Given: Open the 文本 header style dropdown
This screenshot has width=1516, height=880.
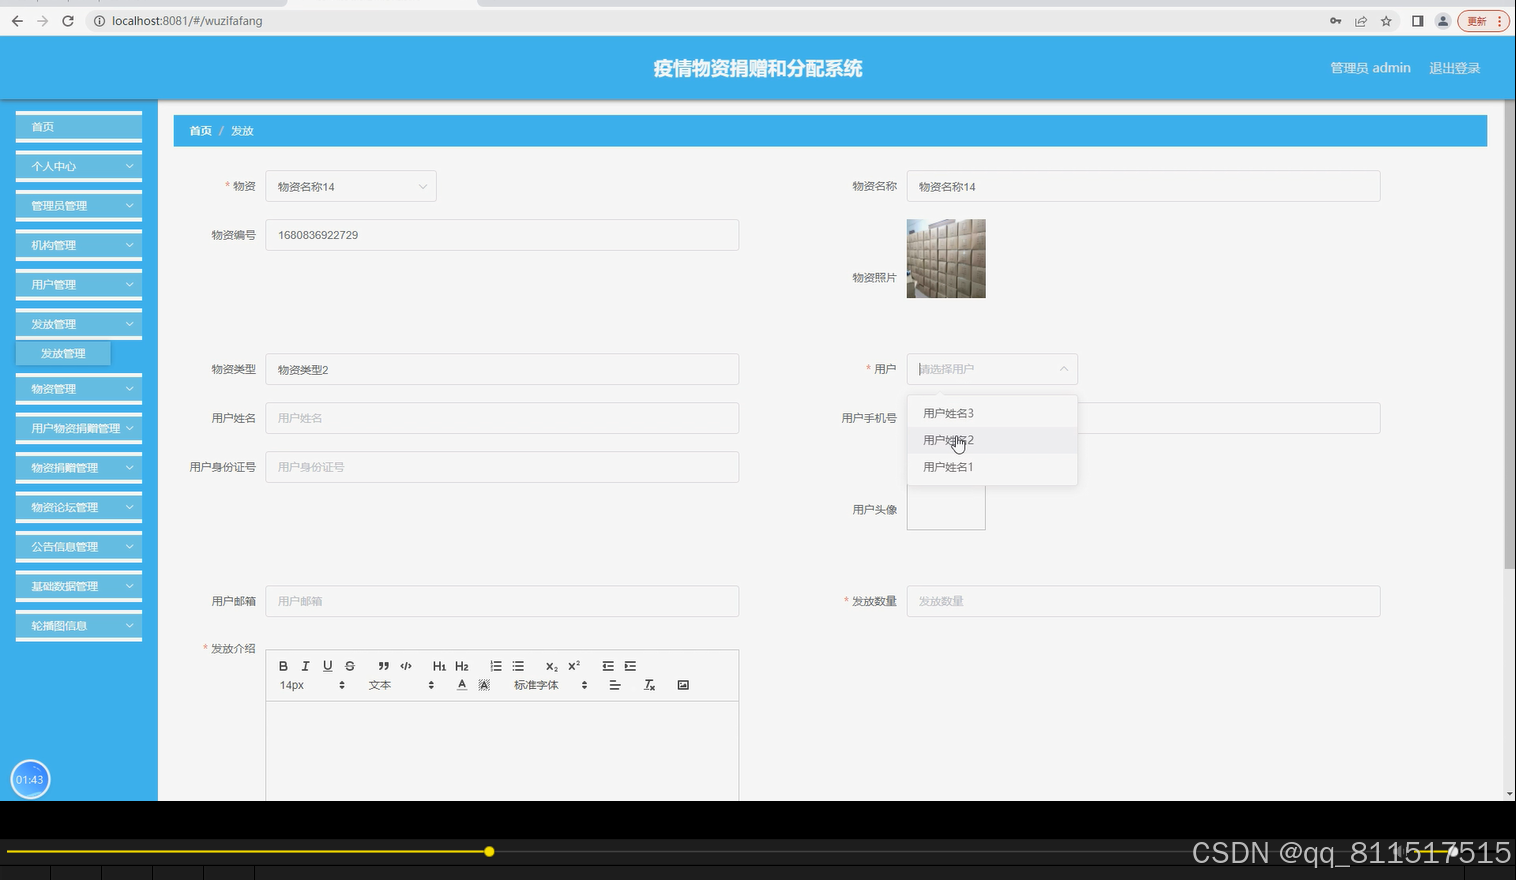Looking at the screenshot, I should (402, 685).
